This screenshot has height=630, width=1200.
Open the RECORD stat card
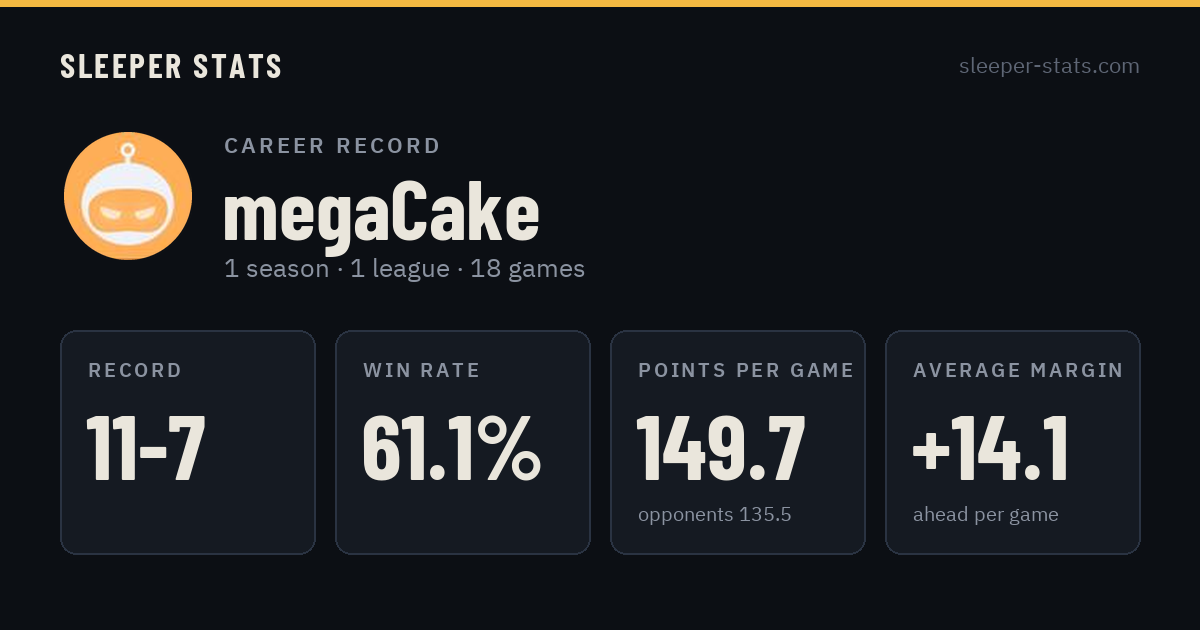tap(188, 442)
